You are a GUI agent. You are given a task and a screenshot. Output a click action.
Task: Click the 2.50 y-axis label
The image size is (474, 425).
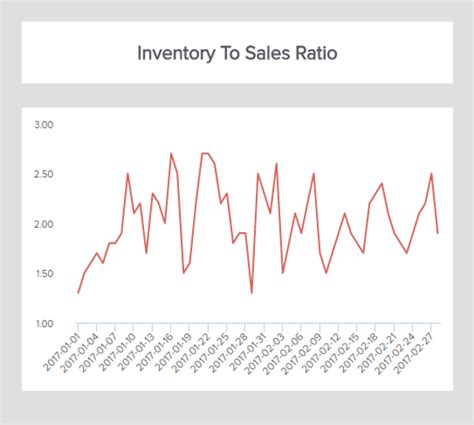(x=44, y=174)
